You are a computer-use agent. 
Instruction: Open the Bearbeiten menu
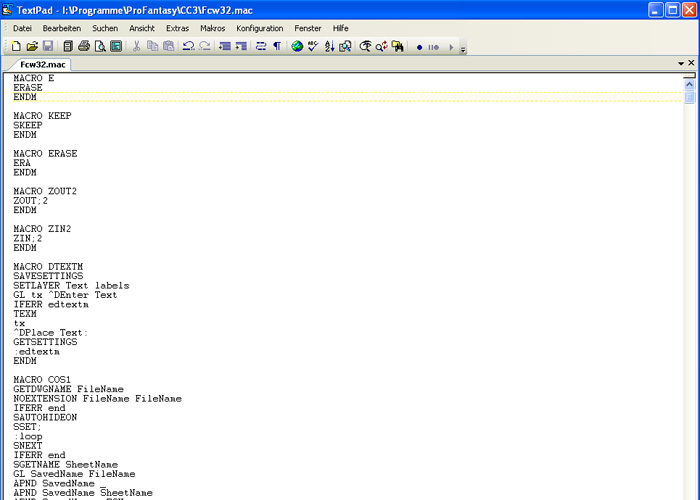coord(62,28)
